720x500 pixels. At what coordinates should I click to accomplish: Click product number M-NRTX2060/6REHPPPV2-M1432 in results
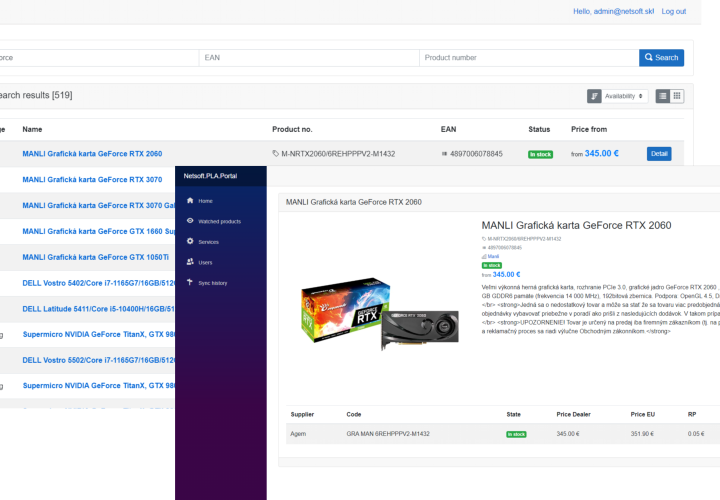[338, 154]
